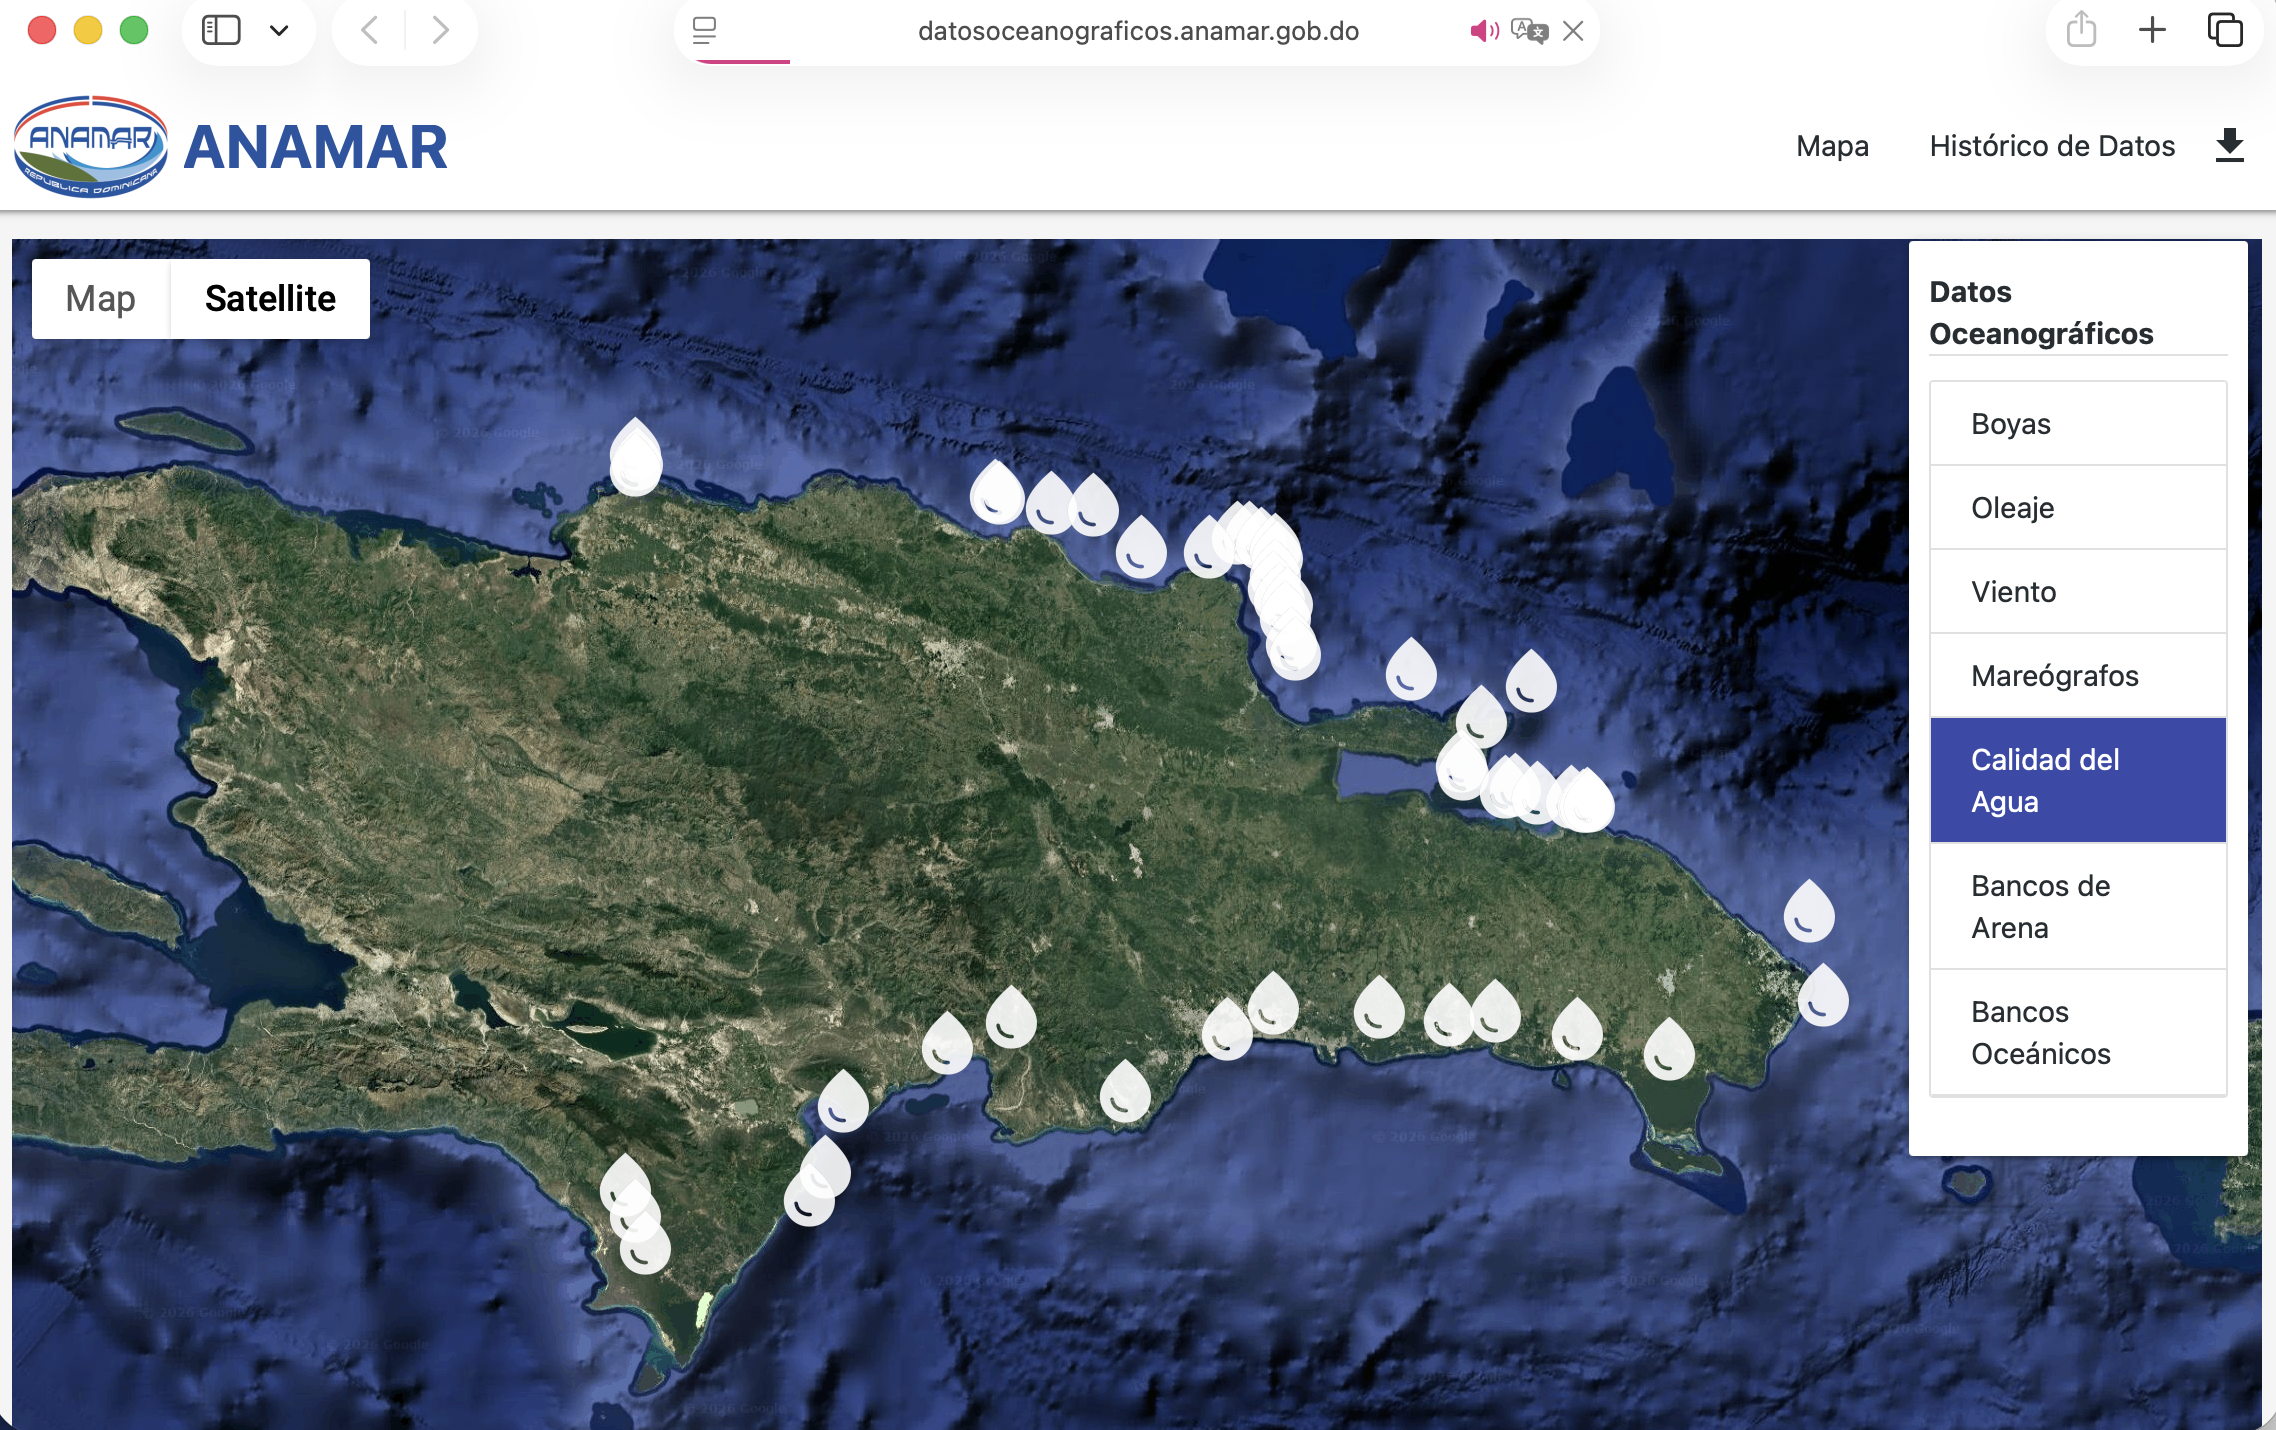Click the ANAMAR logo emblem
The height and width of the screenshot is (1430, 2276).
[91, 147]
